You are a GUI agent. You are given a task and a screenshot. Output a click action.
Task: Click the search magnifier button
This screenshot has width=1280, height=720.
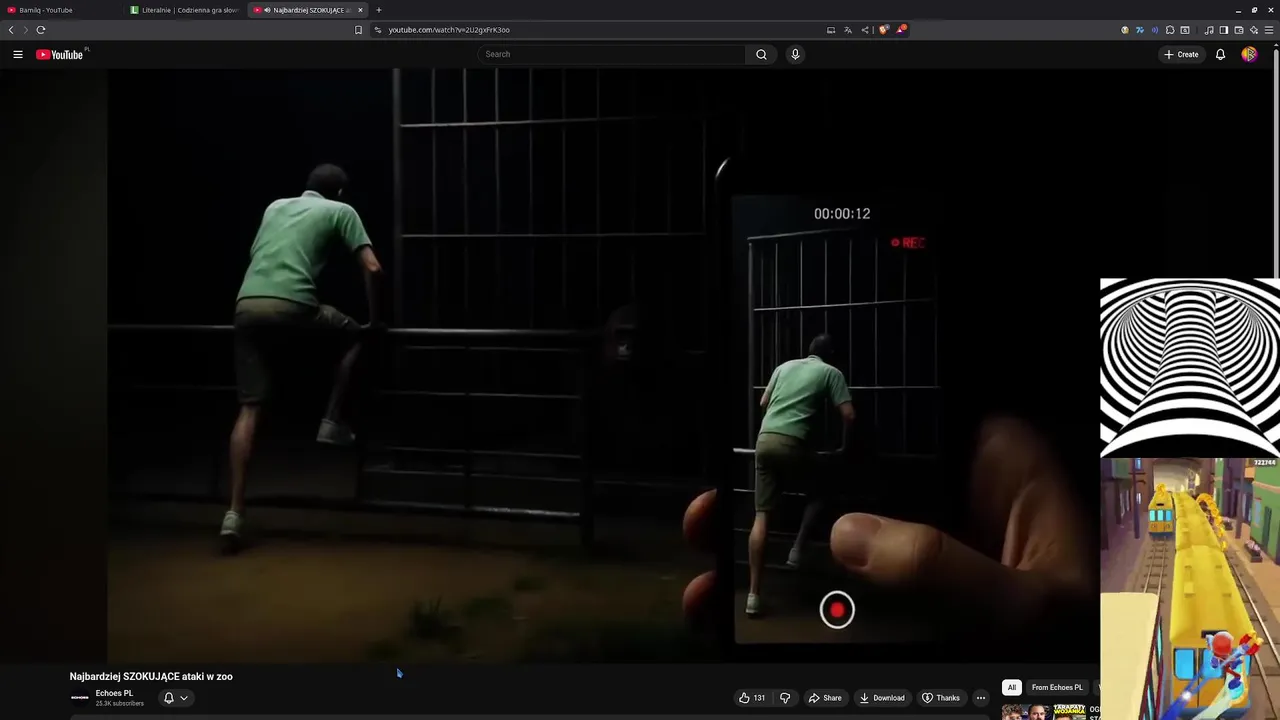click(x=761, y=54)
